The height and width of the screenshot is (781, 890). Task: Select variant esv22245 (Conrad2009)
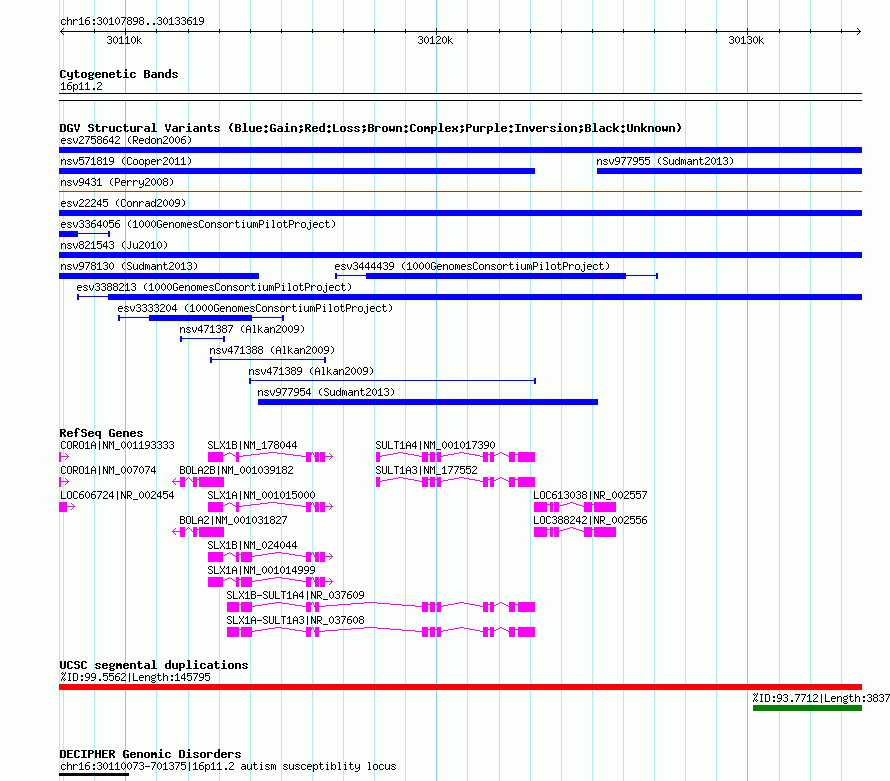(123, 203)
